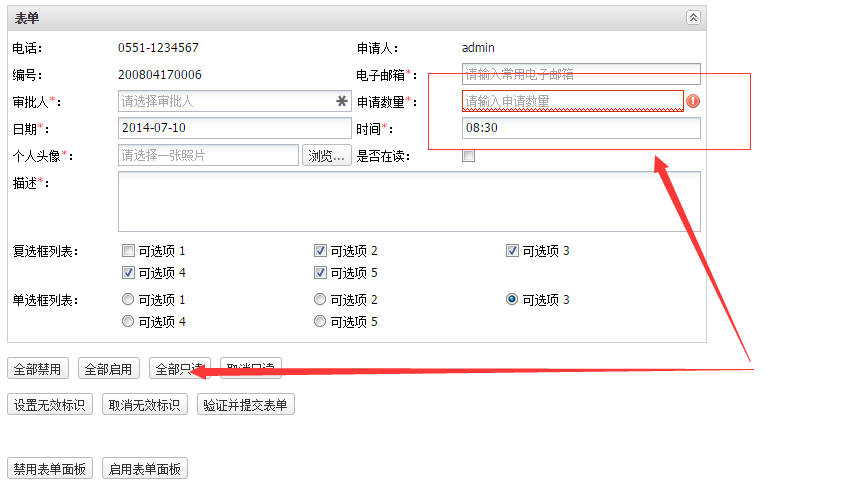Viewport: 846px width, 501px height.
Task: Collapse the 表单 panel with the chevron icon
Action: click(x=693, y=18)
